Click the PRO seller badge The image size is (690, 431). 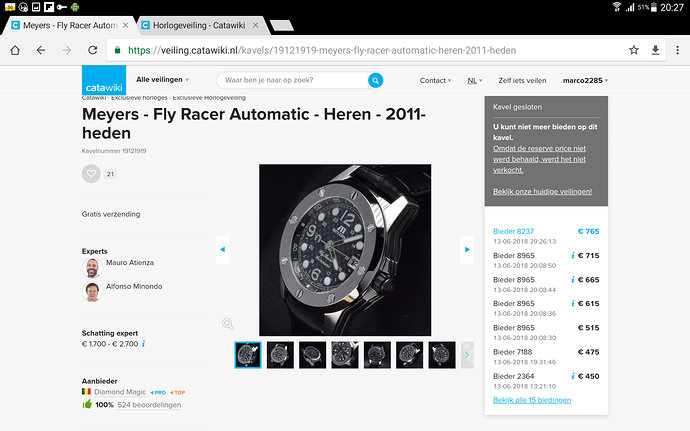click(x=158, y=392)
